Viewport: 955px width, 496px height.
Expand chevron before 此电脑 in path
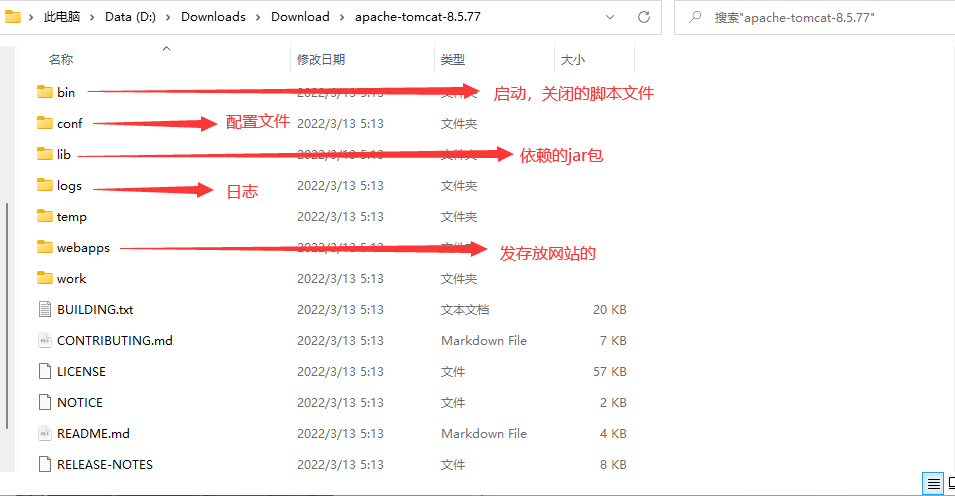pos(31,17)
